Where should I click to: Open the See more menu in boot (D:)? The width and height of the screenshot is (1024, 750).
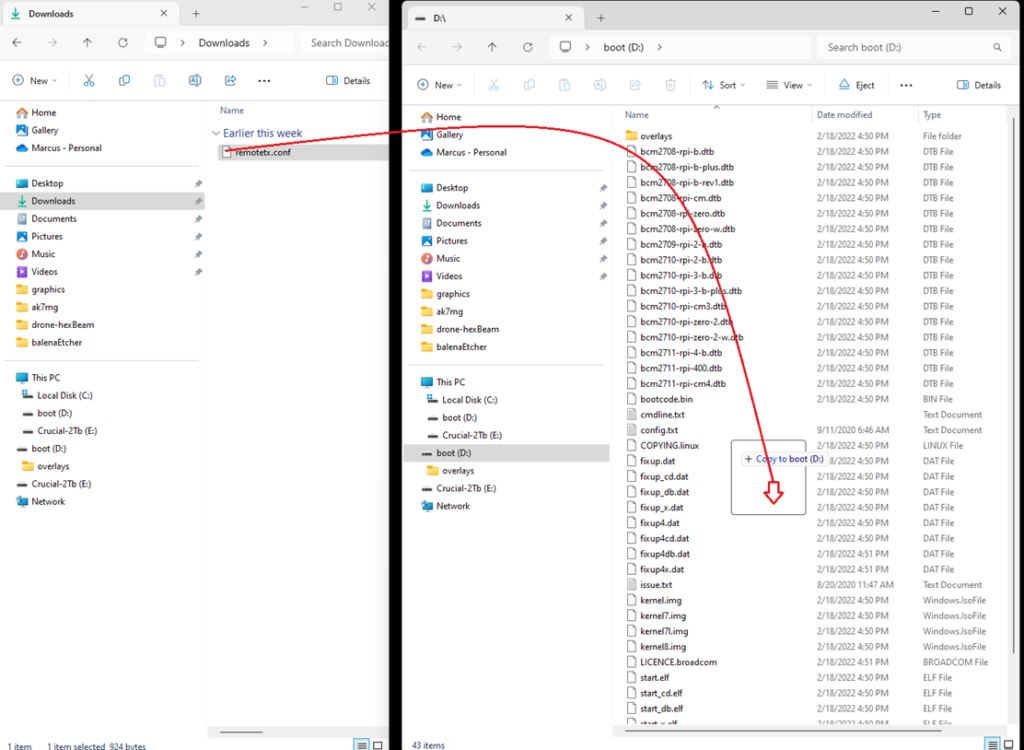(906, 84)
